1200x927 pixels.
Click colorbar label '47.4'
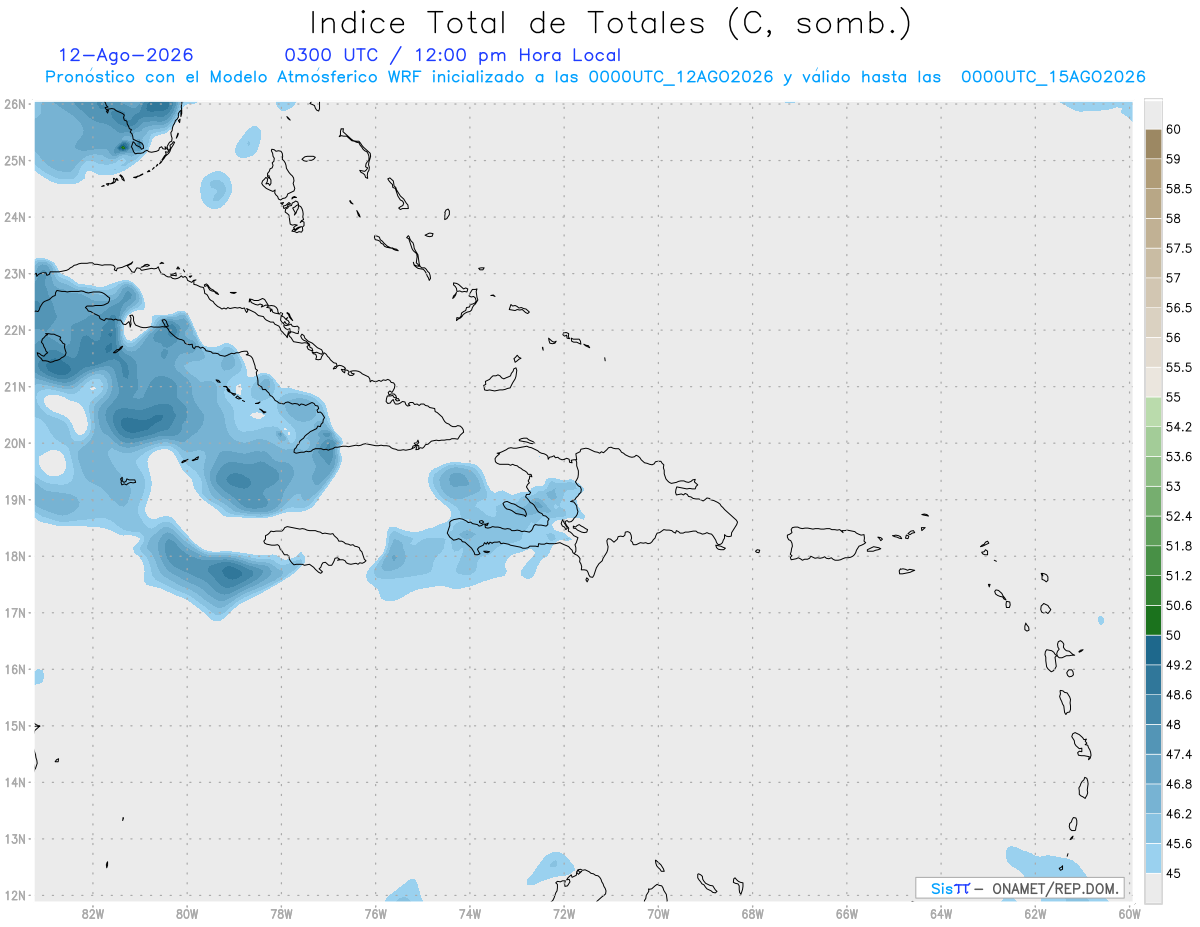click(x=1179, y=754)
